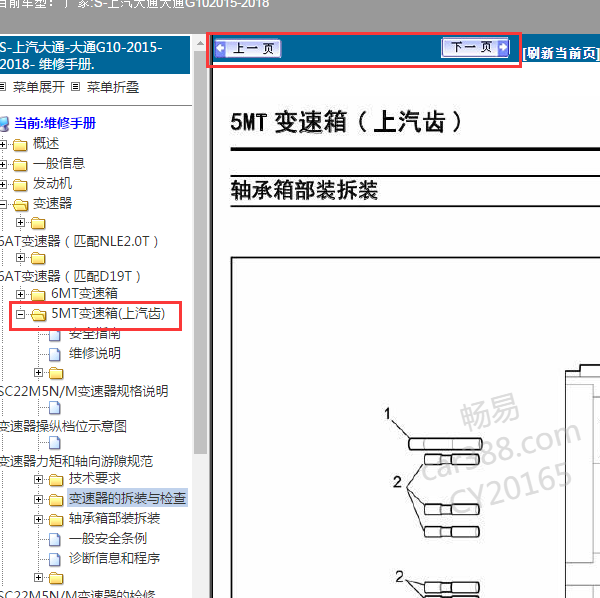Click the left arrow icon on 上一页
600x598 pixels.
click(220, 49)
